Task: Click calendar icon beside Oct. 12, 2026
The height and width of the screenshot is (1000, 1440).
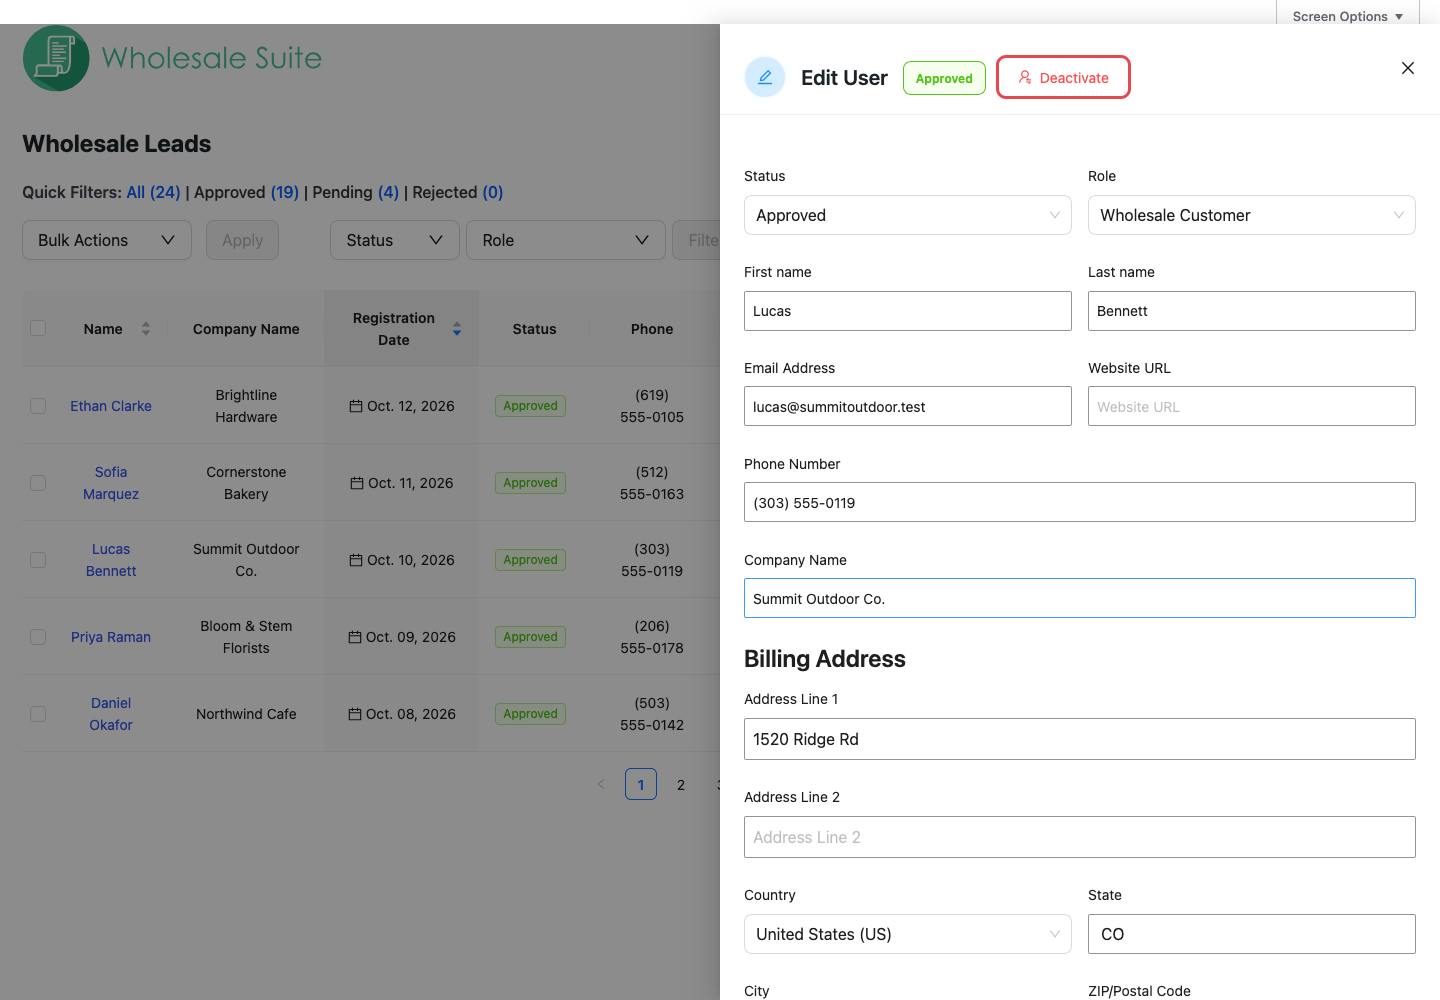Action: [x=356, y=406]
